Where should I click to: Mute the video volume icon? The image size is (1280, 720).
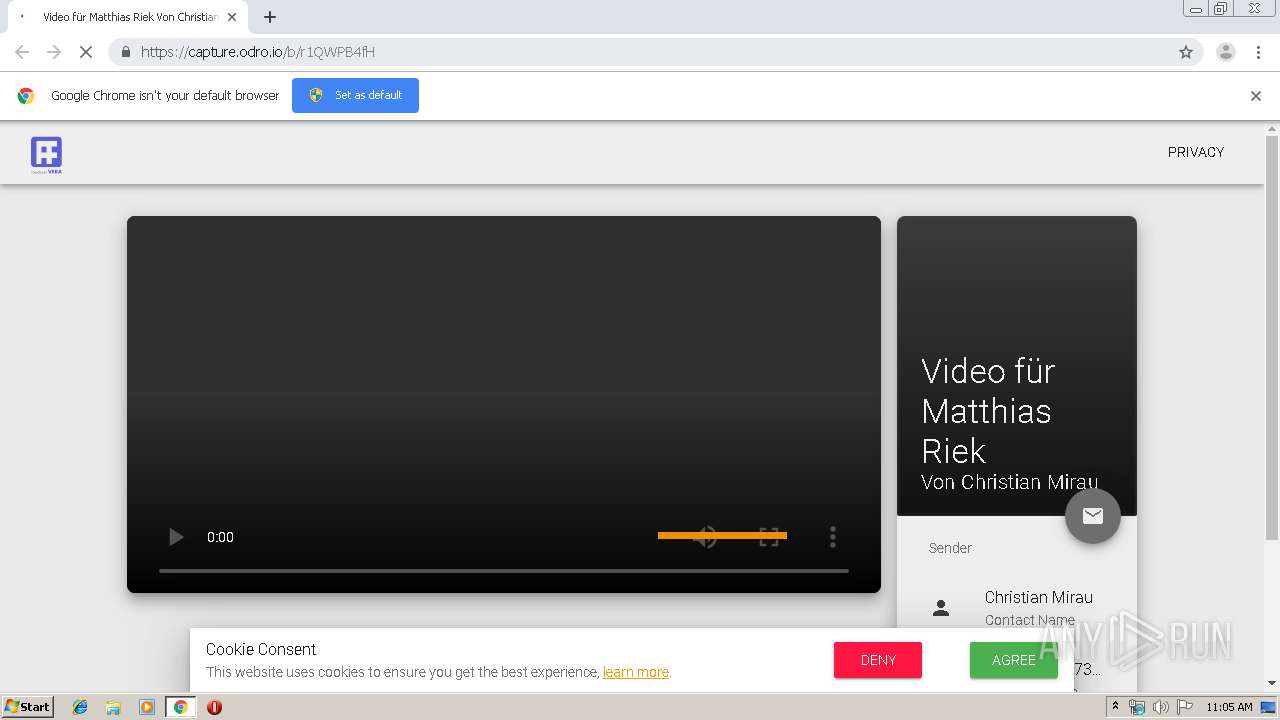coord(705,537)
